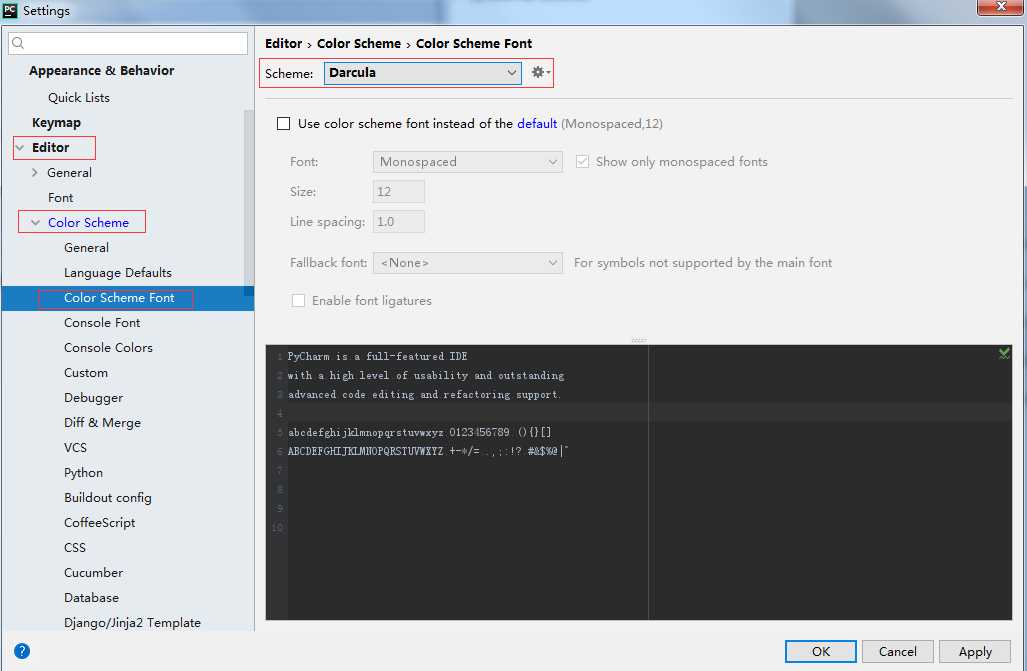The width and height of the screenshot is (1027, 671).
Task: Select Diff & Merge item
Action: point(102,423)
